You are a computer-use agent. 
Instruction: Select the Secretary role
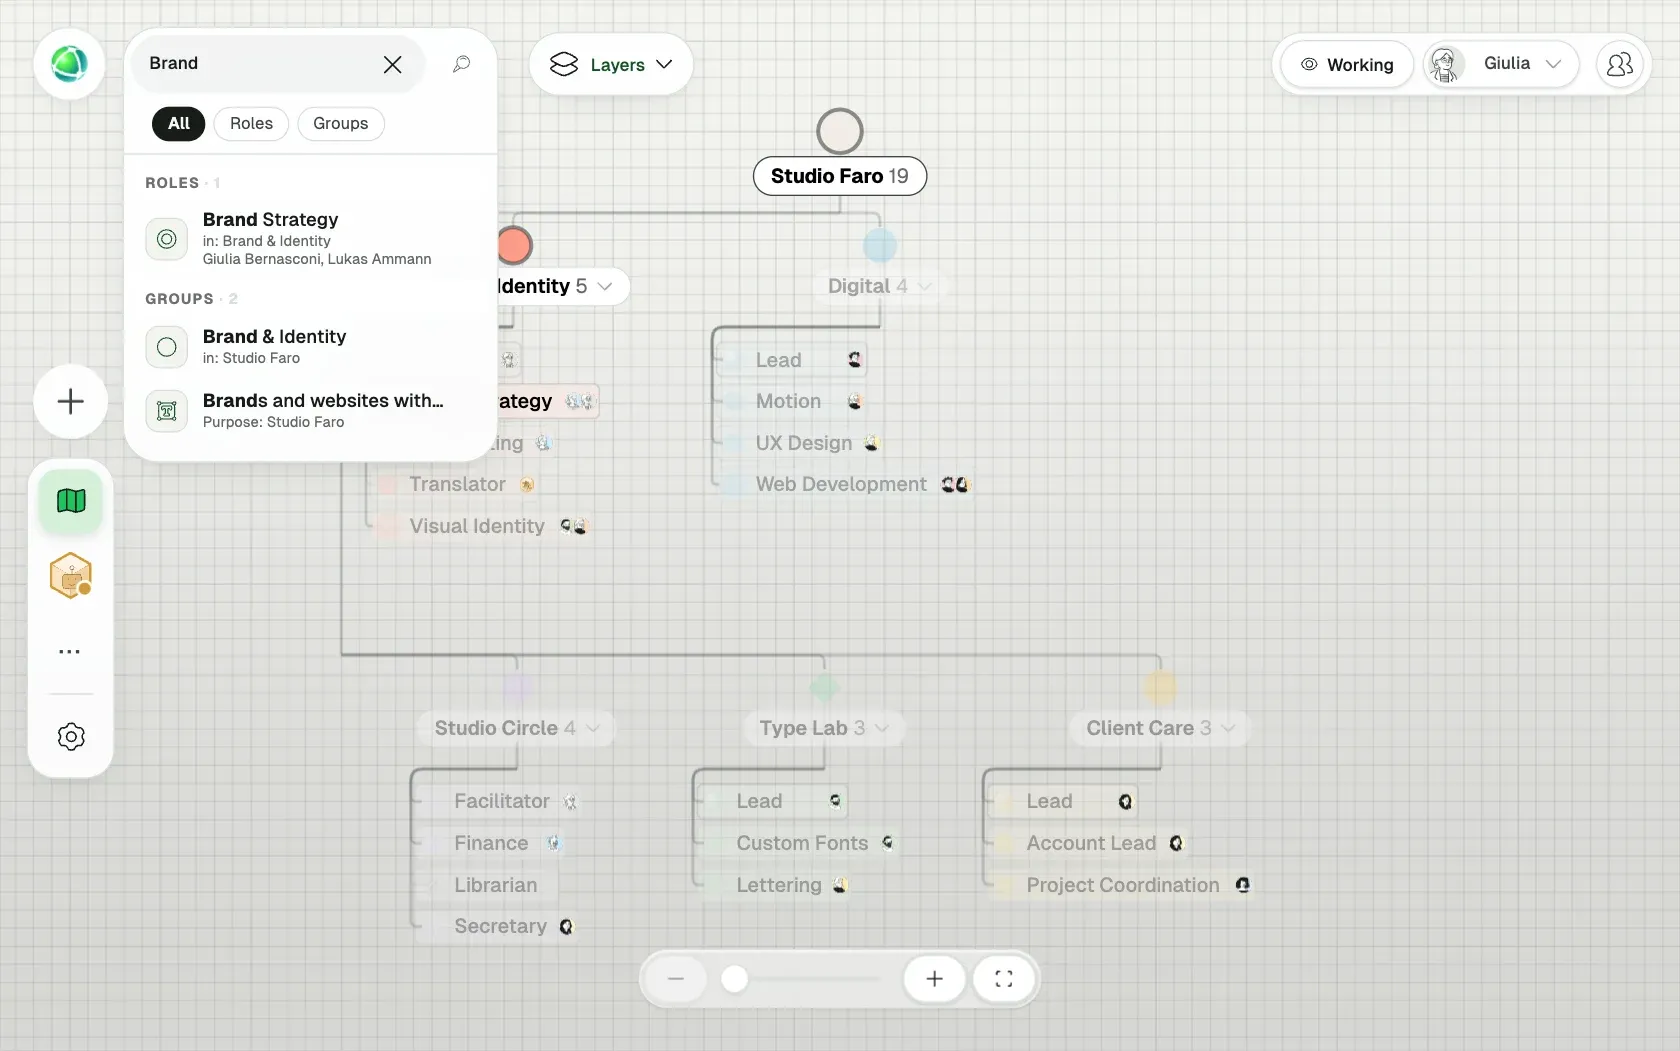pyautogui.click(x=499, y=927)
